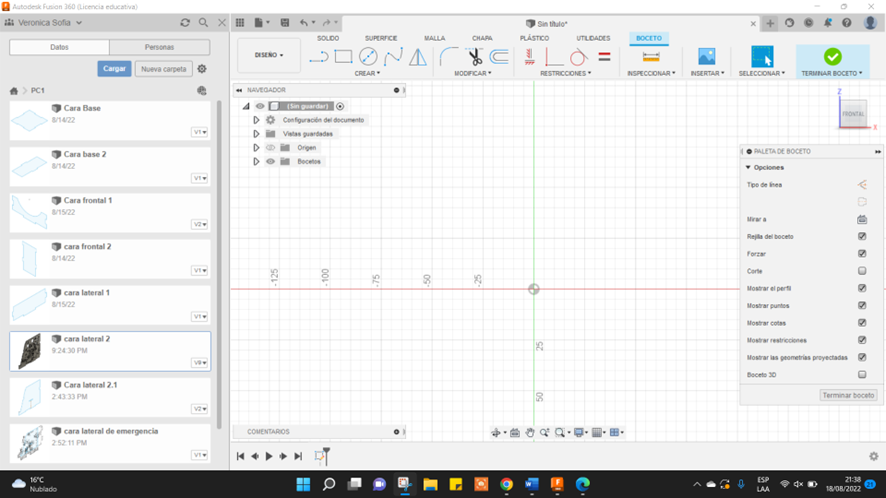Uncheck Mostrar las geometrías proyectadas
The image size is (886, 498).
[x=862, y=357]
